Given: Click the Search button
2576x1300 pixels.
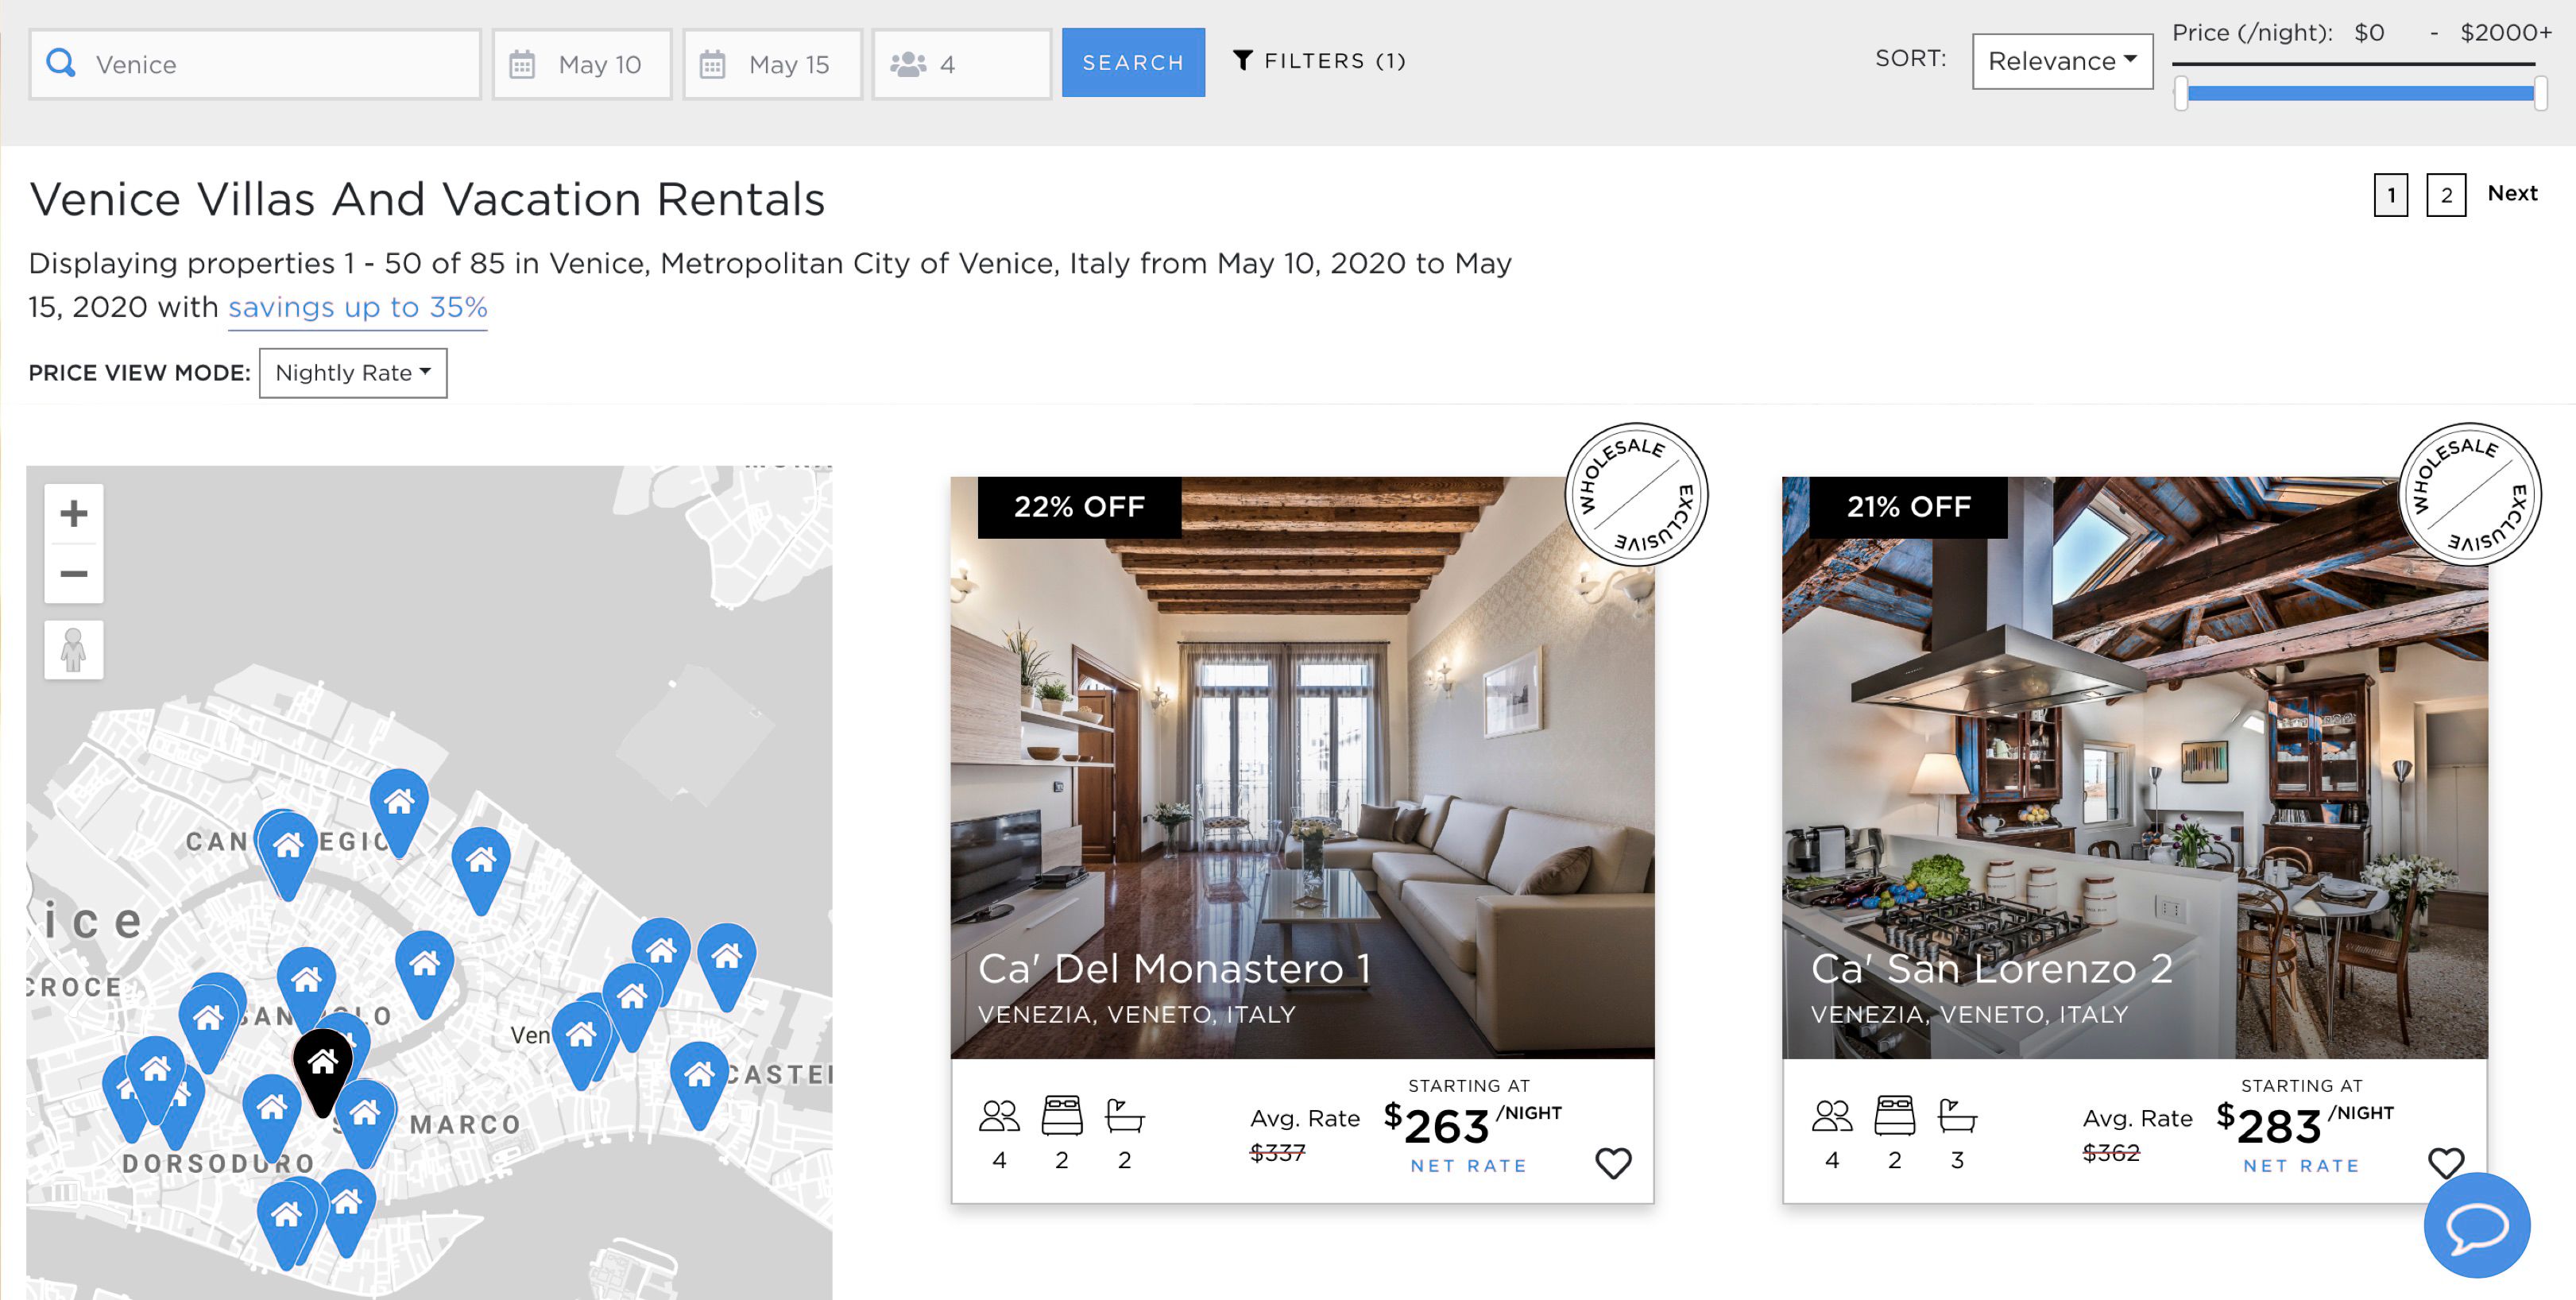Looking at the screenshot, I should point(1133,62).
